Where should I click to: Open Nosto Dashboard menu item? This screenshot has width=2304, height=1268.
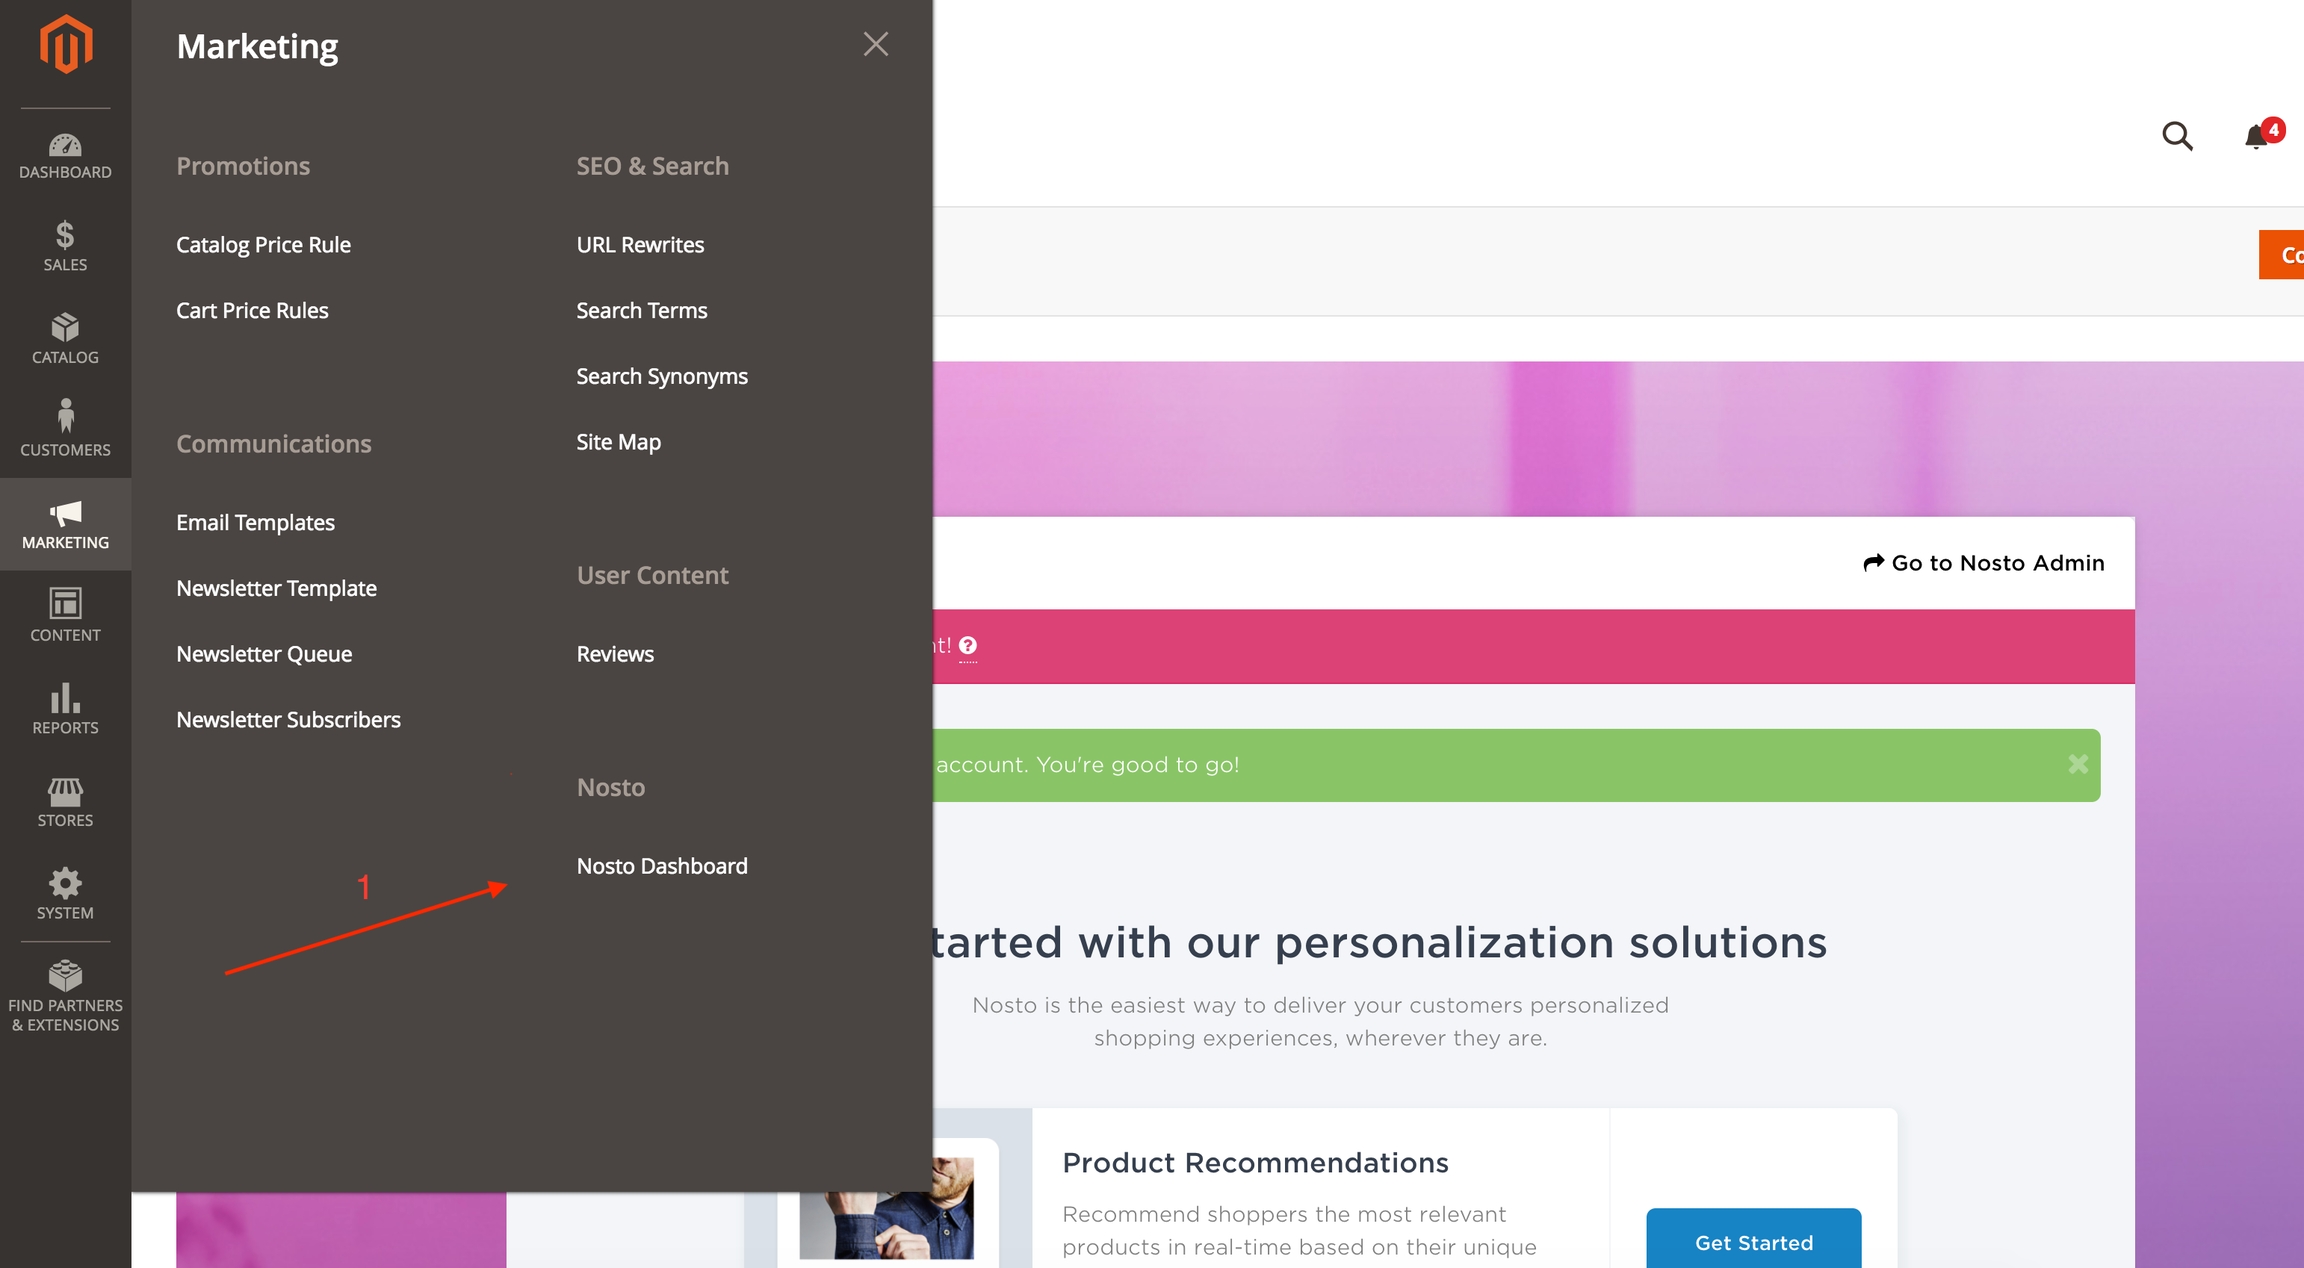pyautogui.click(x=662, y=866)
